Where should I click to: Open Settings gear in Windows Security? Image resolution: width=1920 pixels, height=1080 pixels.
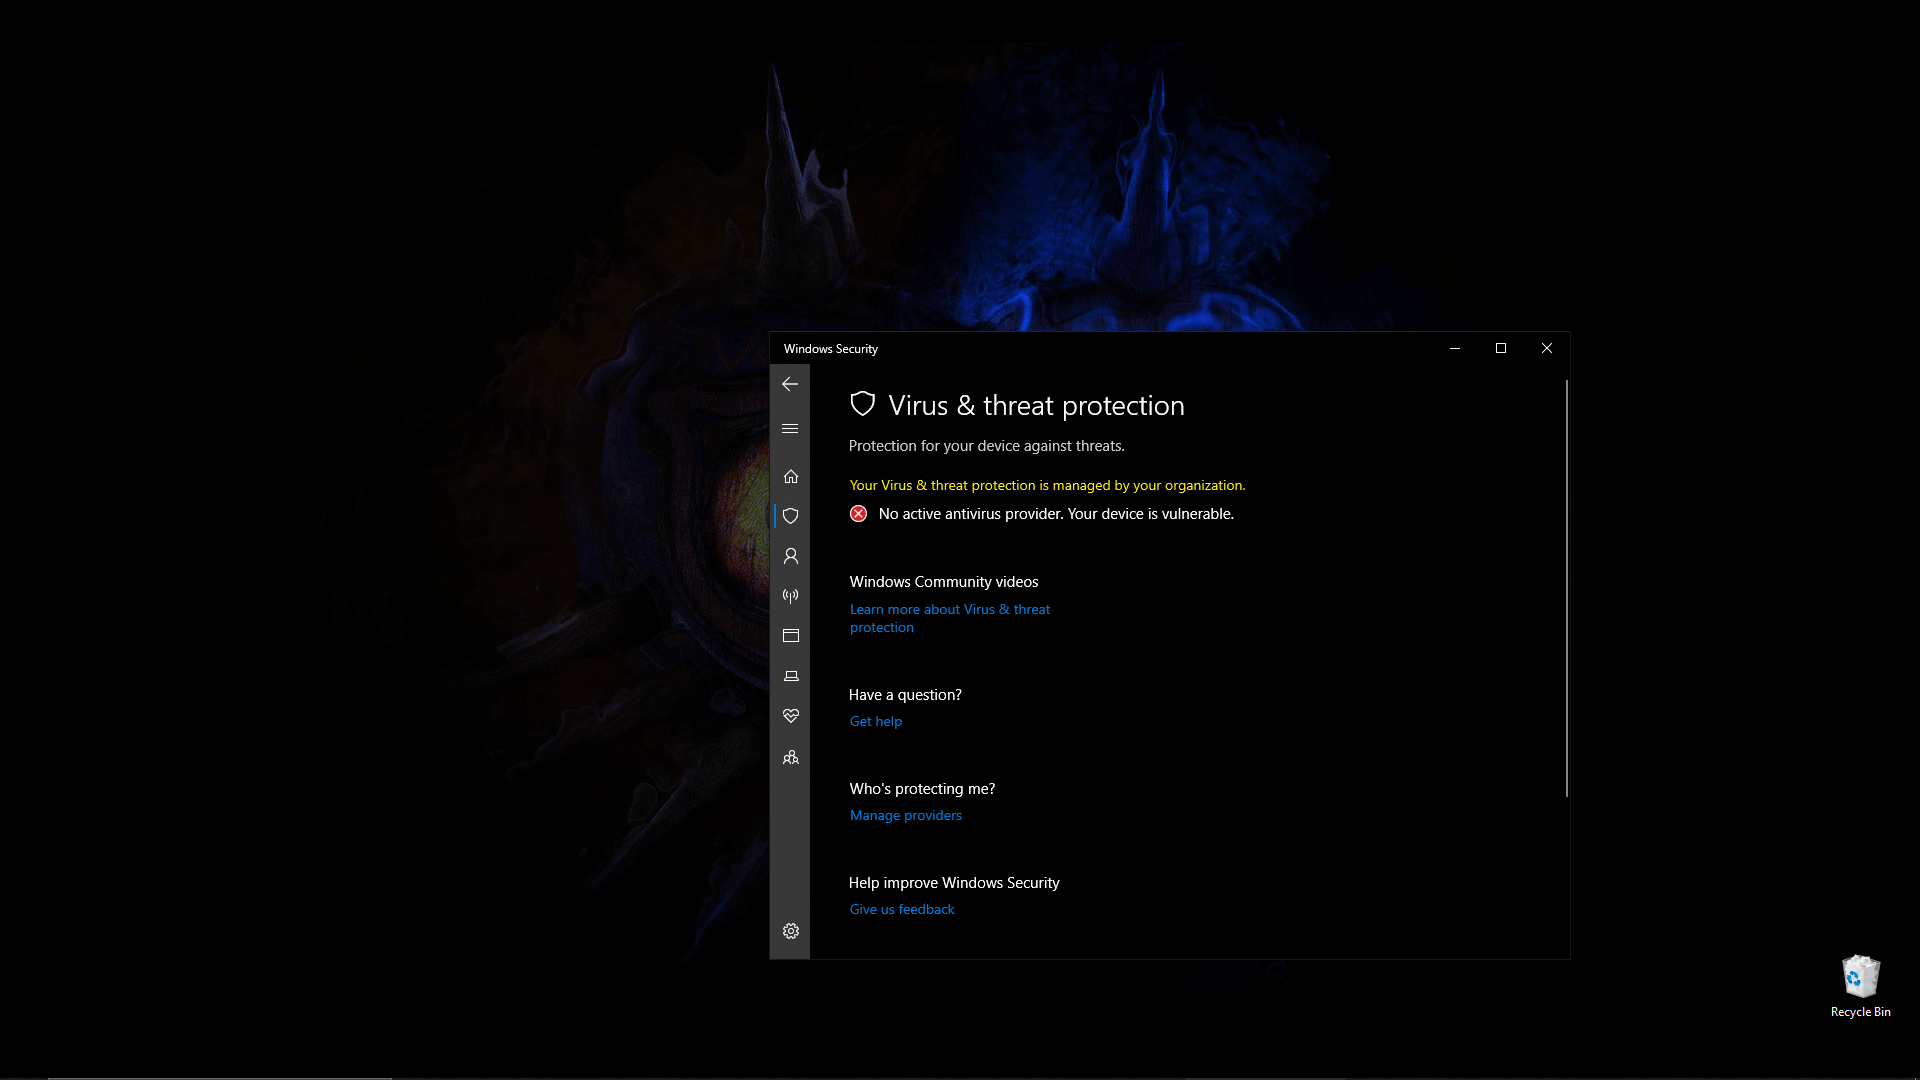point(790,931)
